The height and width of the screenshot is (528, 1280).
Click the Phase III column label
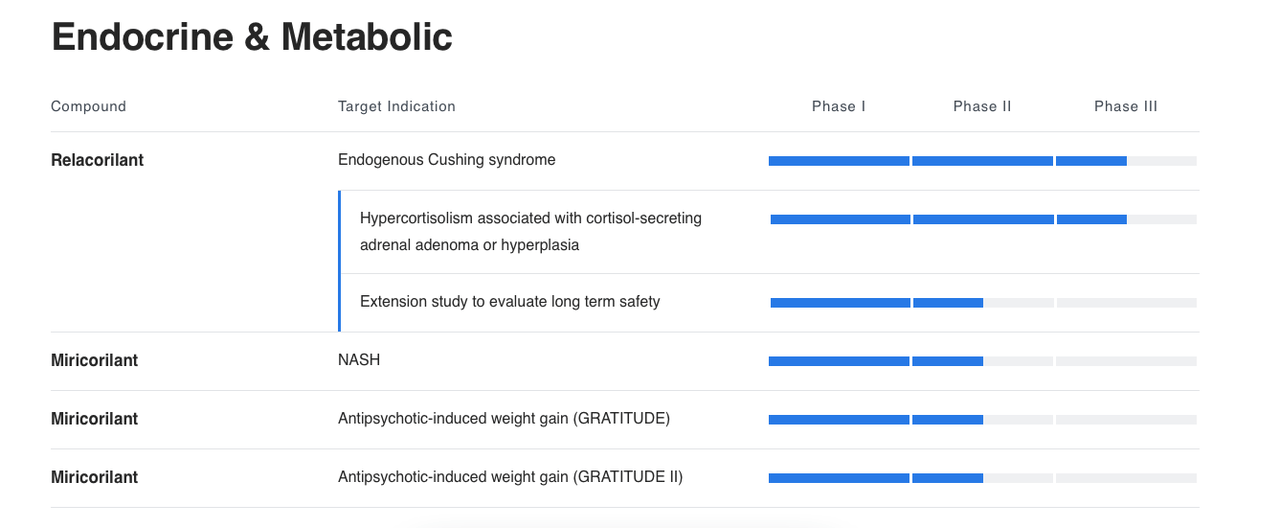point(1126,106)
